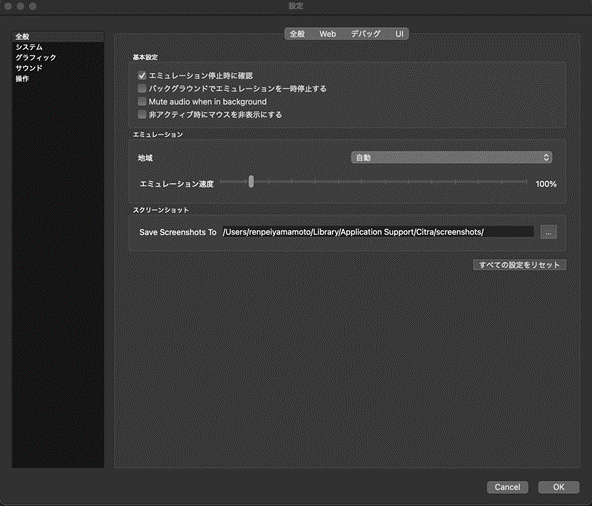592x506 pixels.
Task: Enable 非アクティブ時にマウスを非表示にする checkbox
Action: point(142,114)
